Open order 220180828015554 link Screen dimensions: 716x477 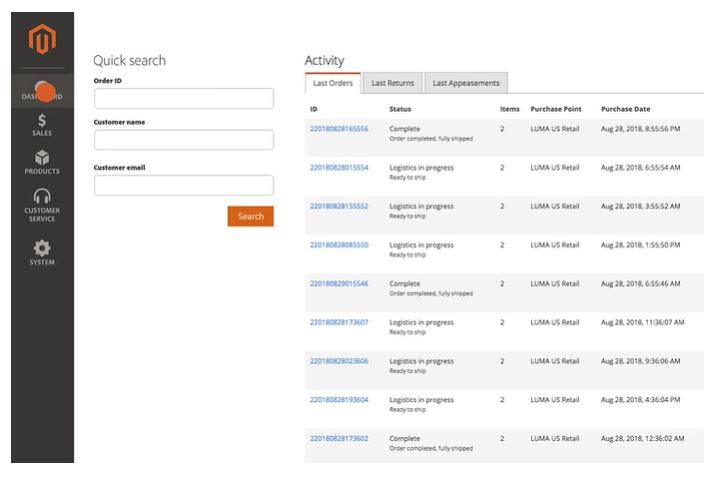pyautogui.click(x=339, y=167)
